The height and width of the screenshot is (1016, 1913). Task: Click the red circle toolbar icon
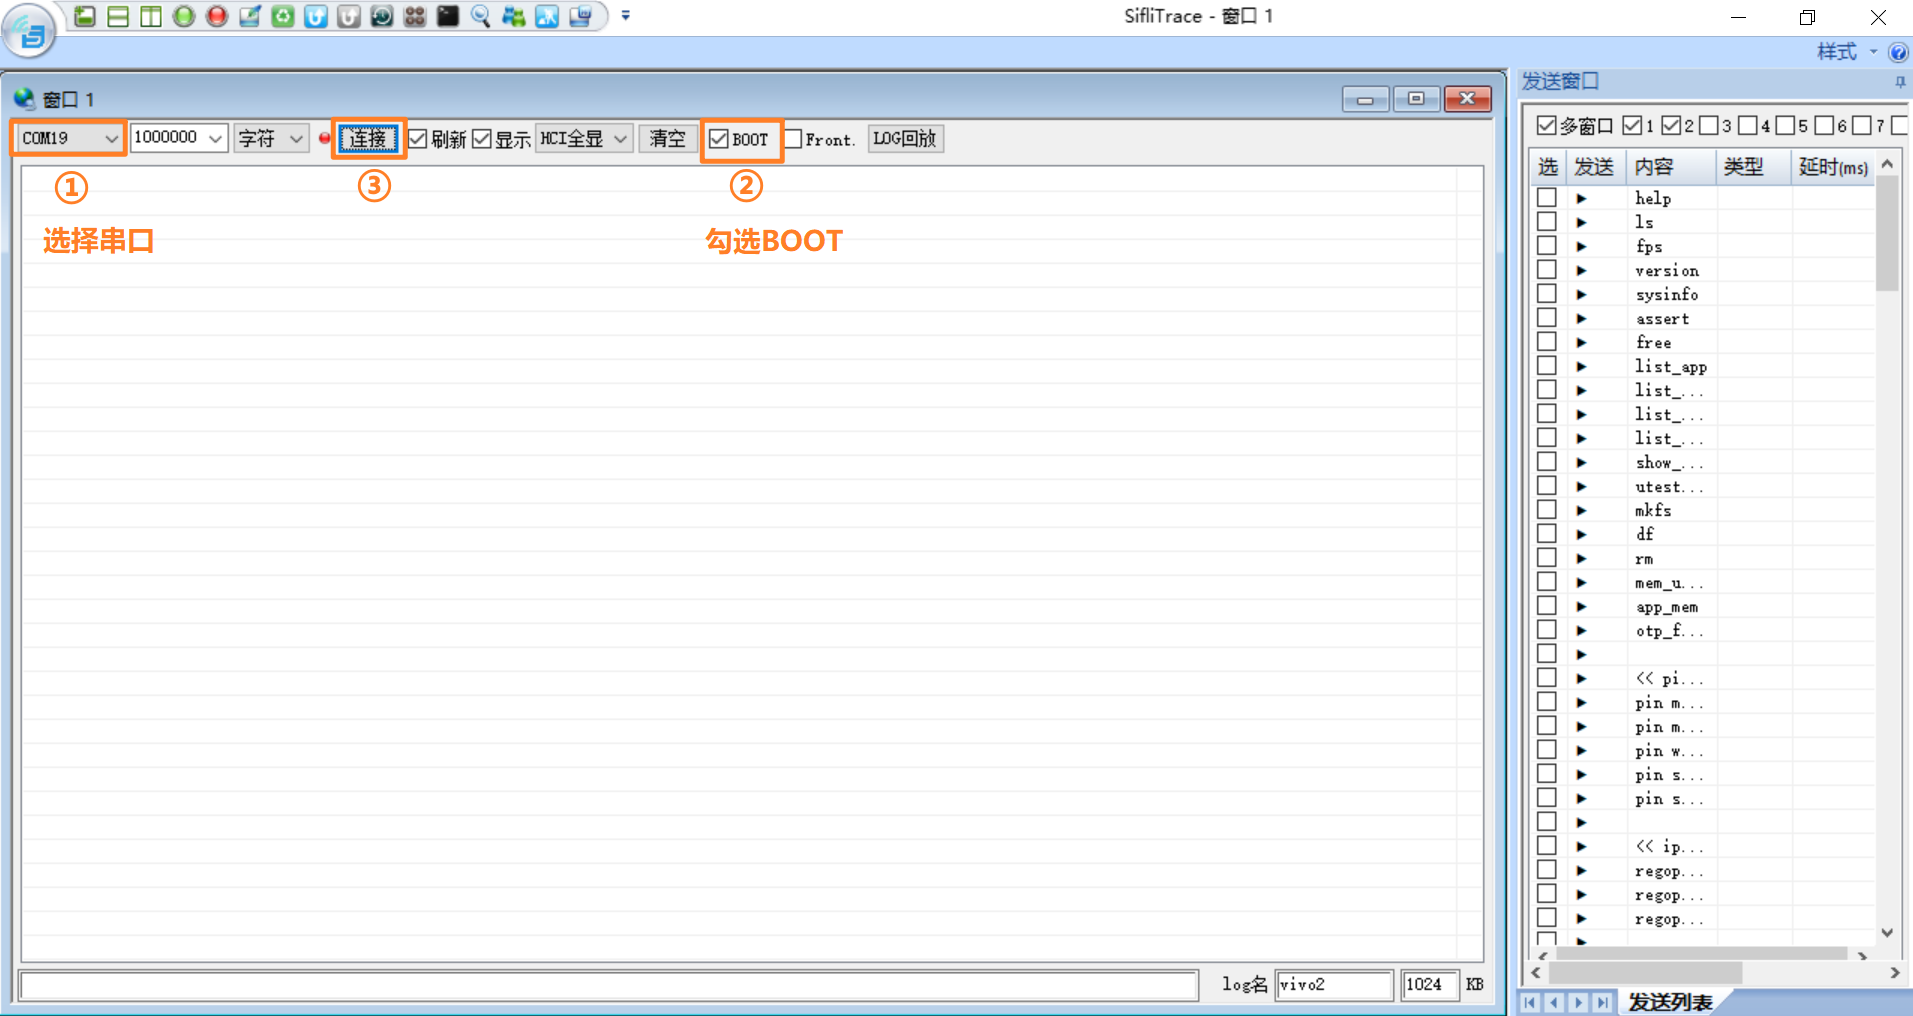click(217, 16)
